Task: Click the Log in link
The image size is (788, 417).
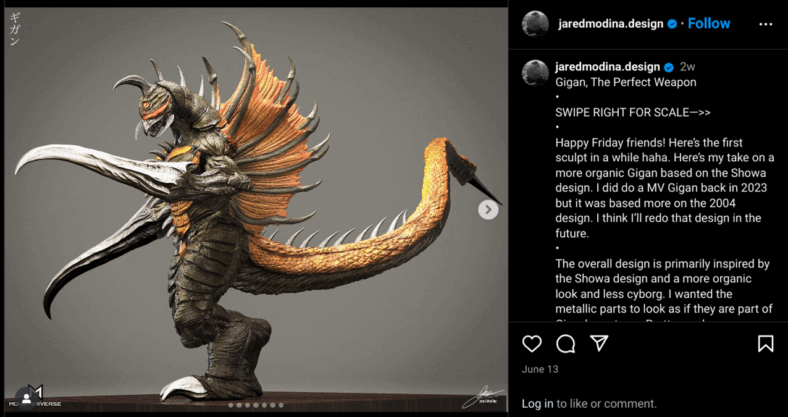Action: click(537, 403)
